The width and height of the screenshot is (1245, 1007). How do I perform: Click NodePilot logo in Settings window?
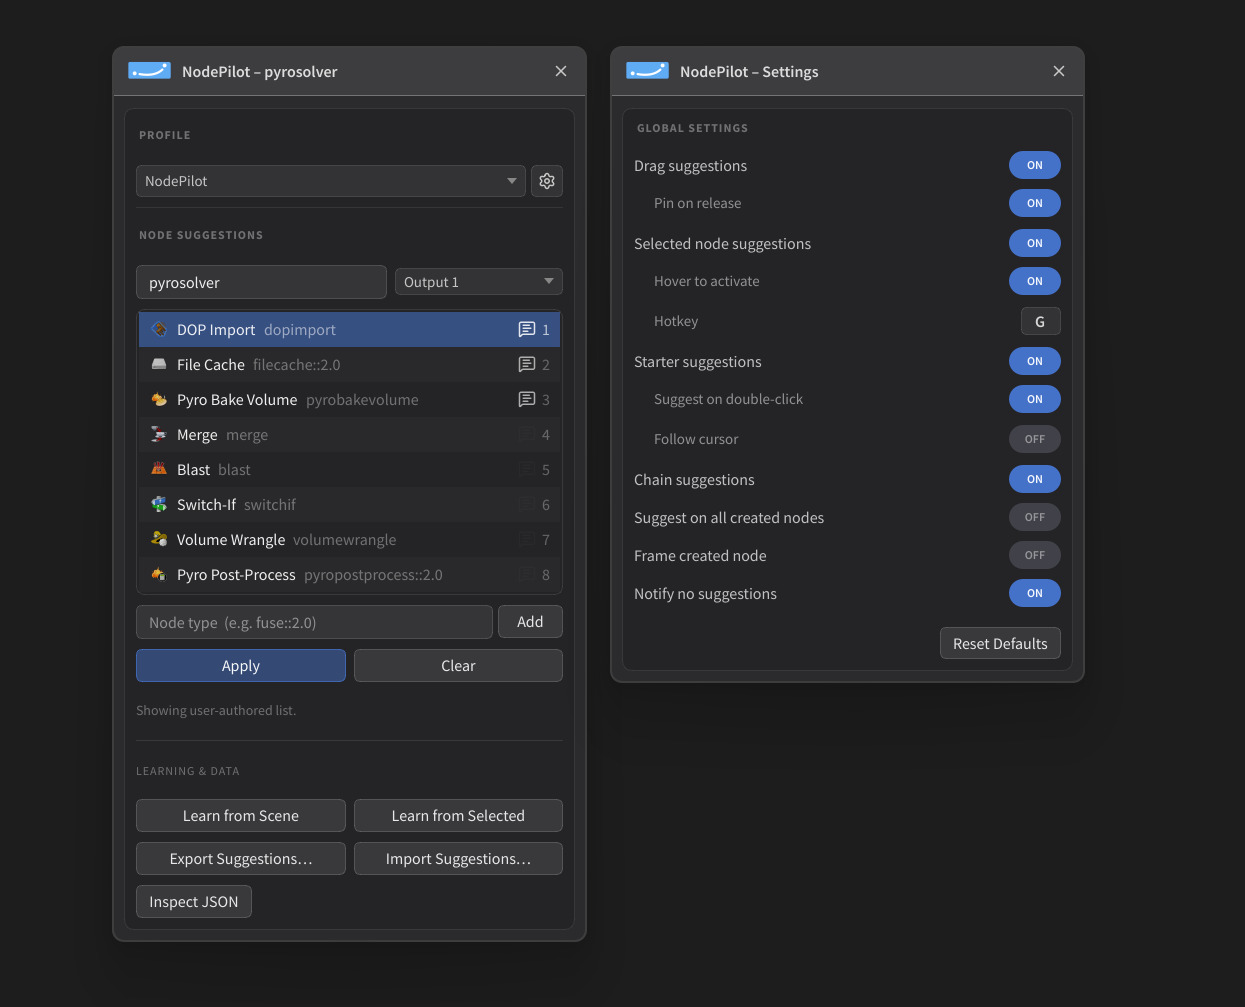647,71
